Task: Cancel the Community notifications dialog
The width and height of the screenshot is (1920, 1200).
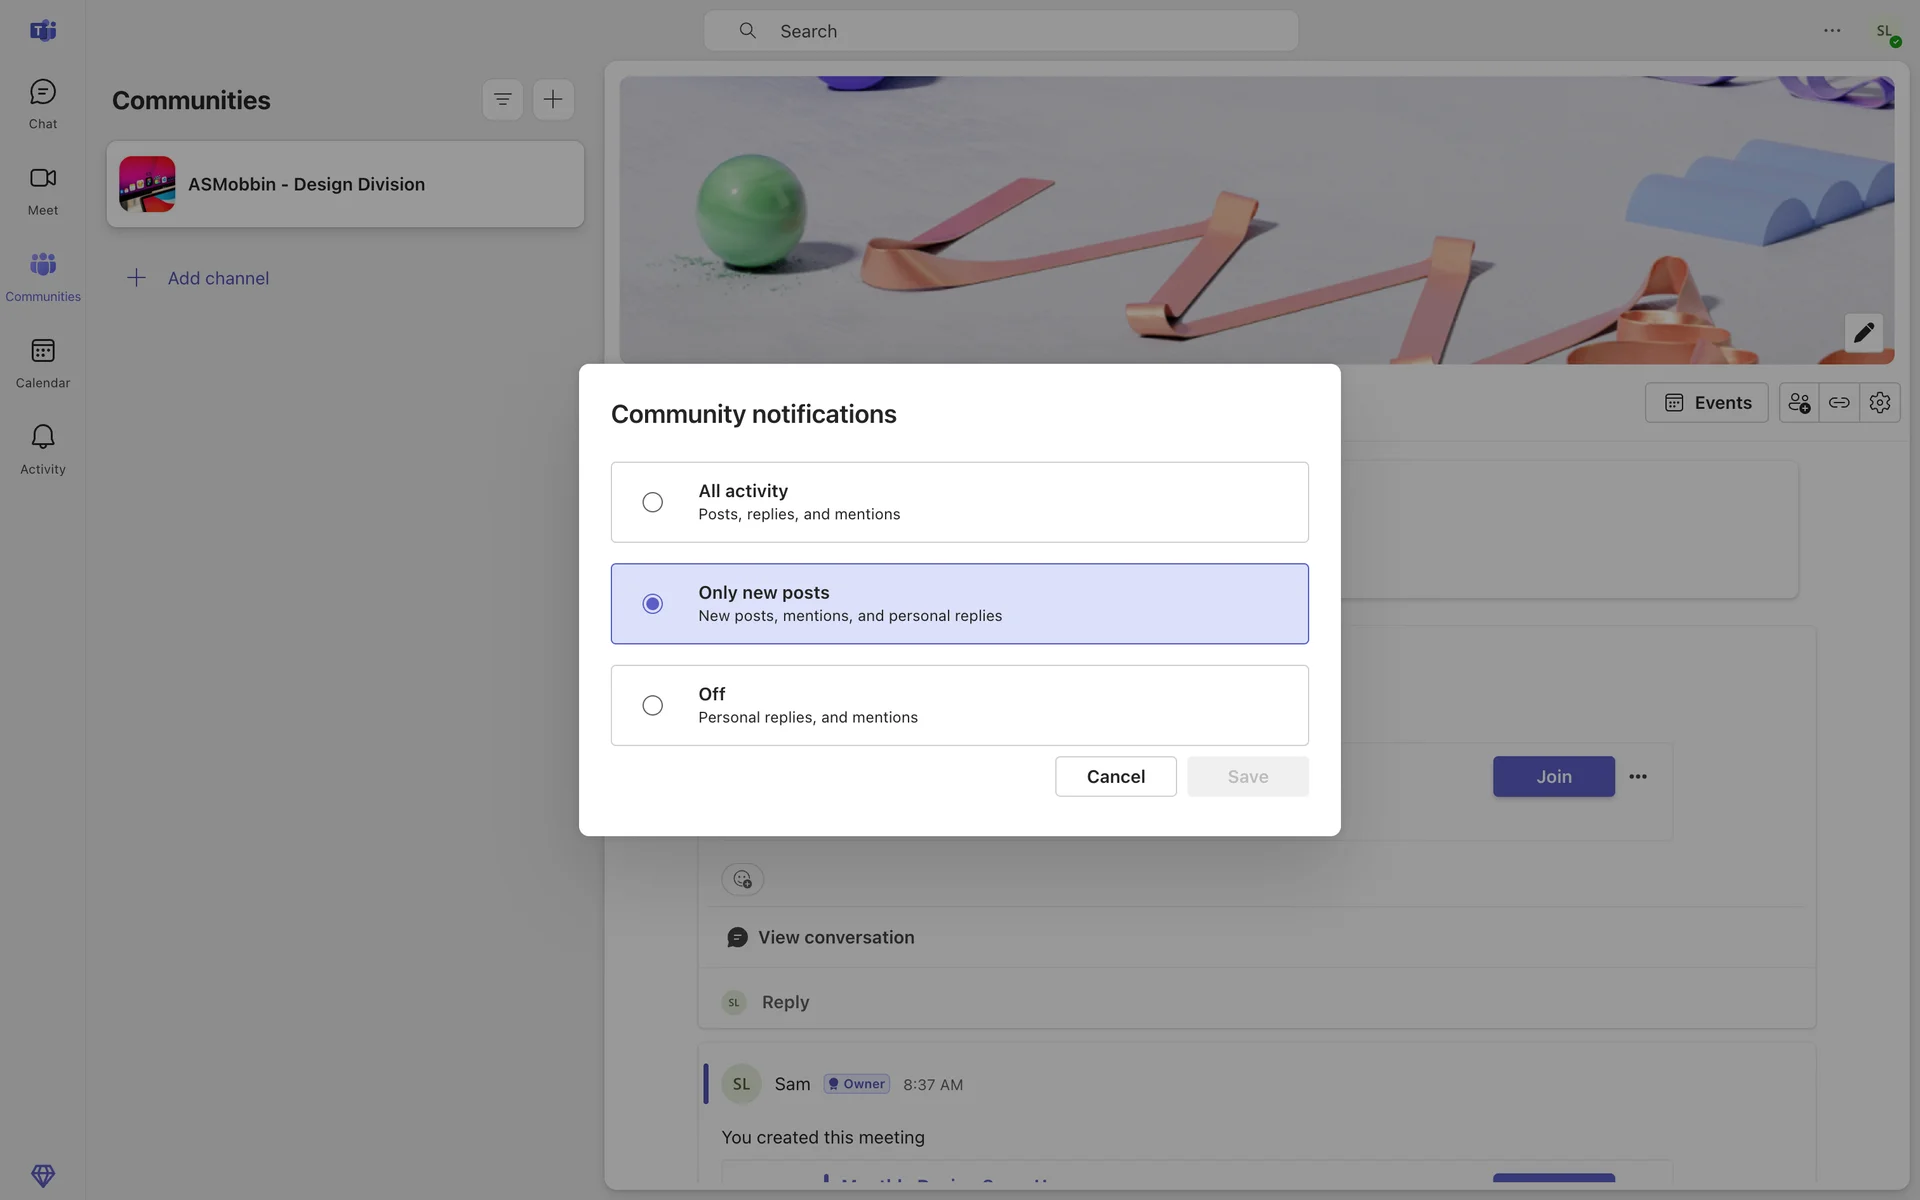Action: coord(1115,776)
